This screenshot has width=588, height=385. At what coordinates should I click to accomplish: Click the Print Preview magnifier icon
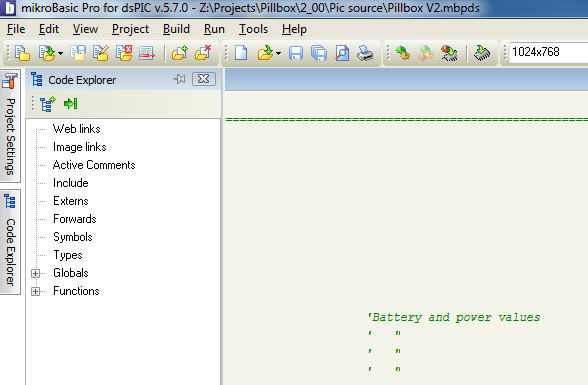click(x=342, y=53)
